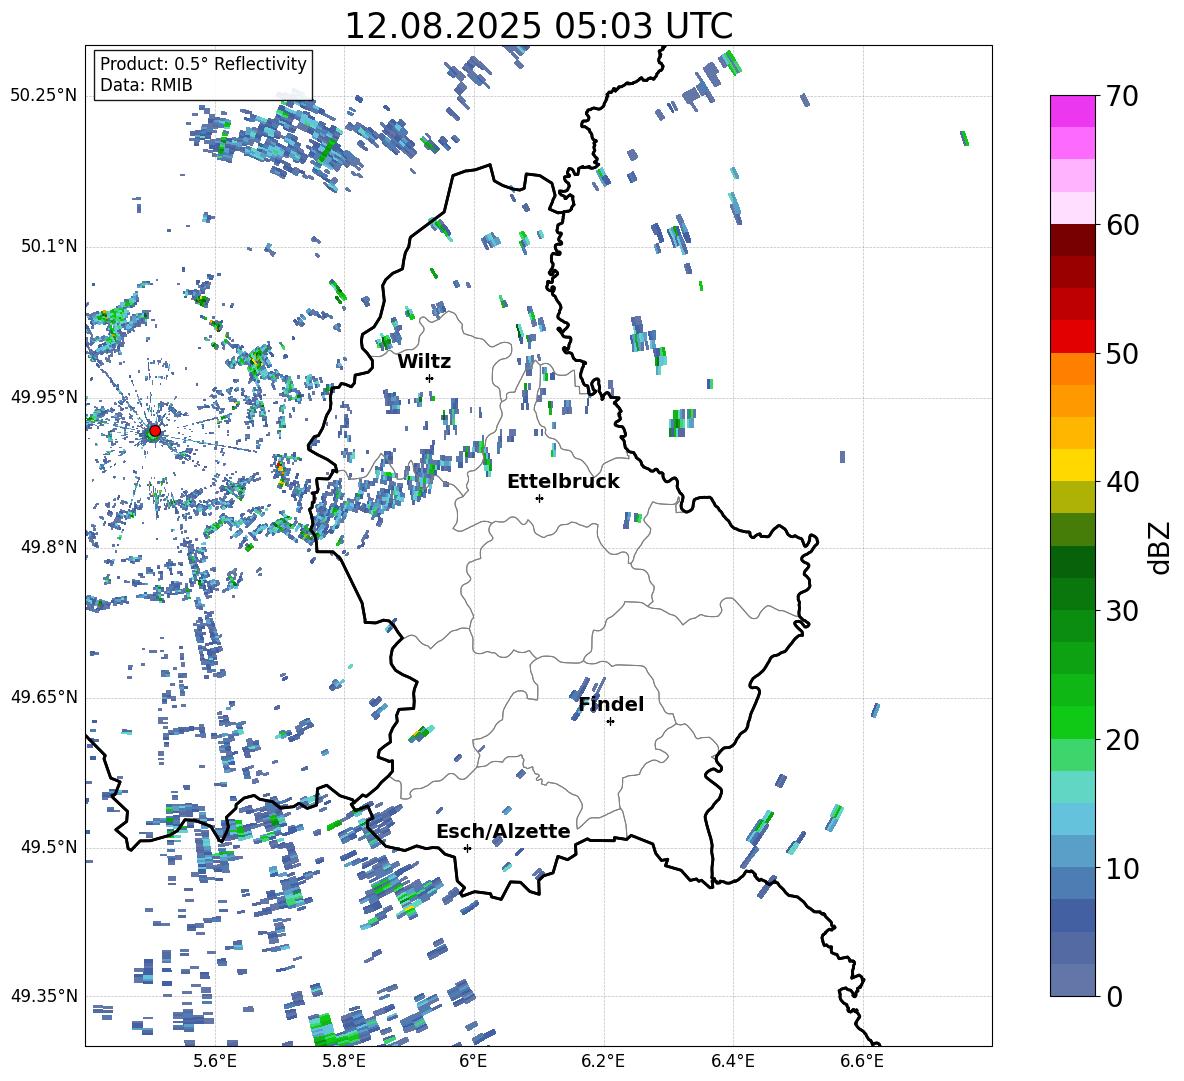Image resolution: width=1184 pixels, height=1081 pixels.
Task: Click the Findel station cross marker
Action: [x=610, y=722]
